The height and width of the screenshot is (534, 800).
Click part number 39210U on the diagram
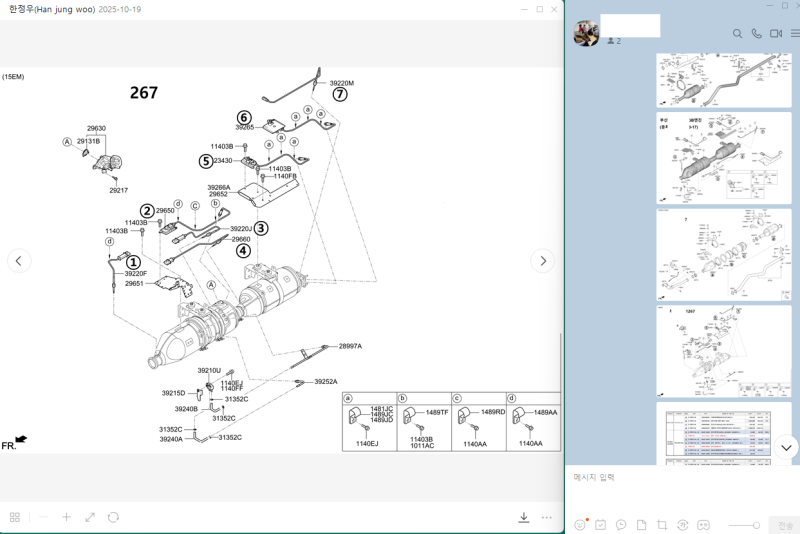pos(209,370)
